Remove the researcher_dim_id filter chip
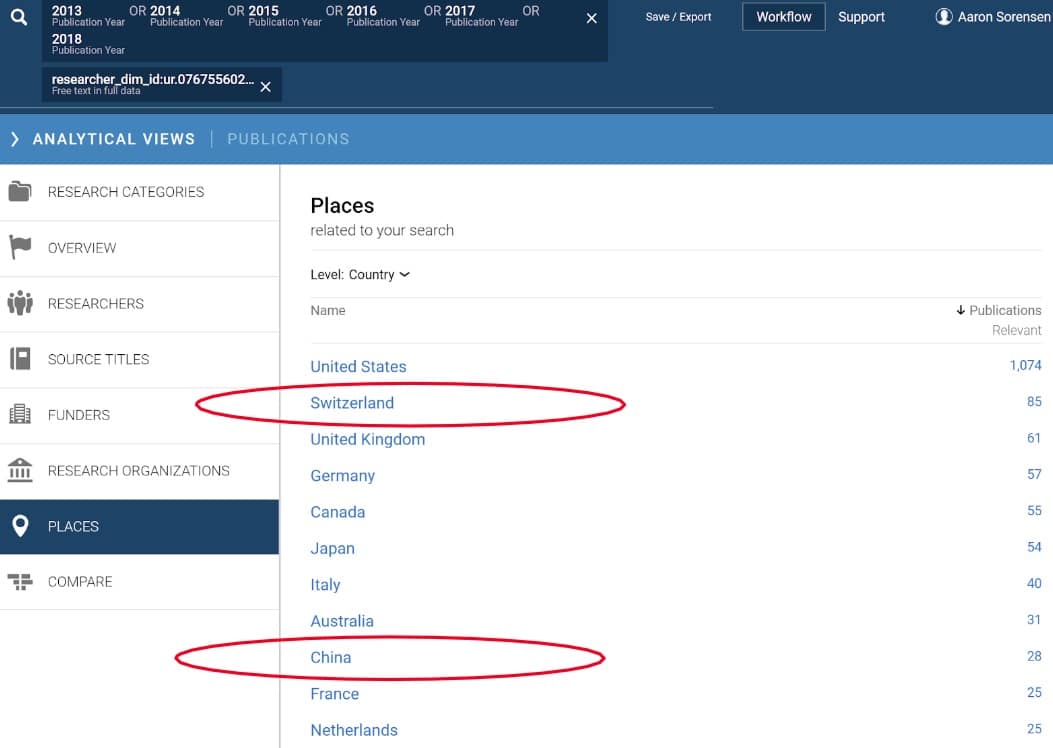Screen dimensions: 1053x748 point(265,87)
